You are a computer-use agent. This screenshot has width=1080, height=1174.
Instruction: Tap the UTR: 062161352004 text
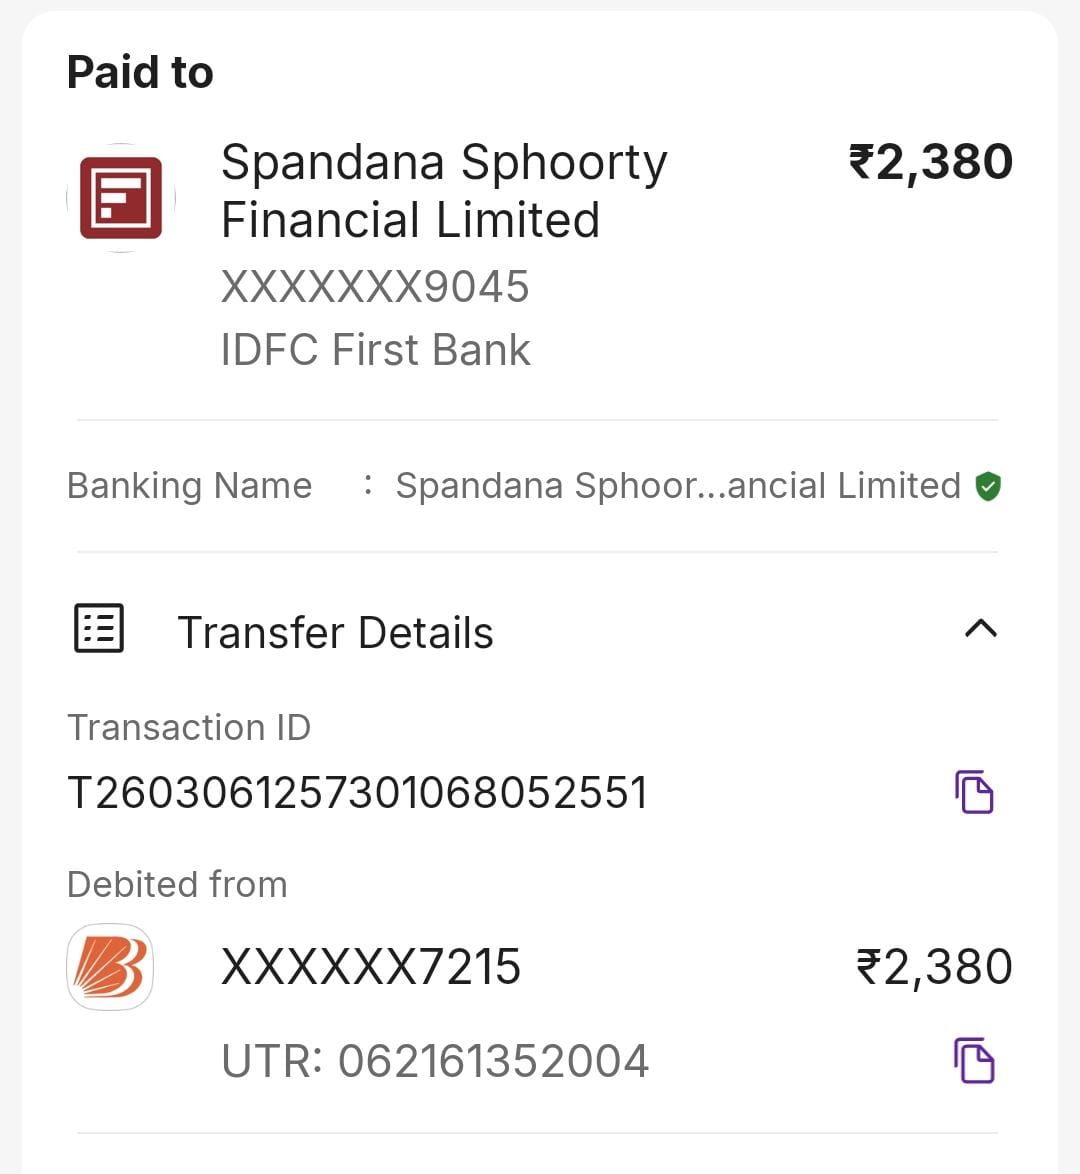click(x=435, y=1061)
